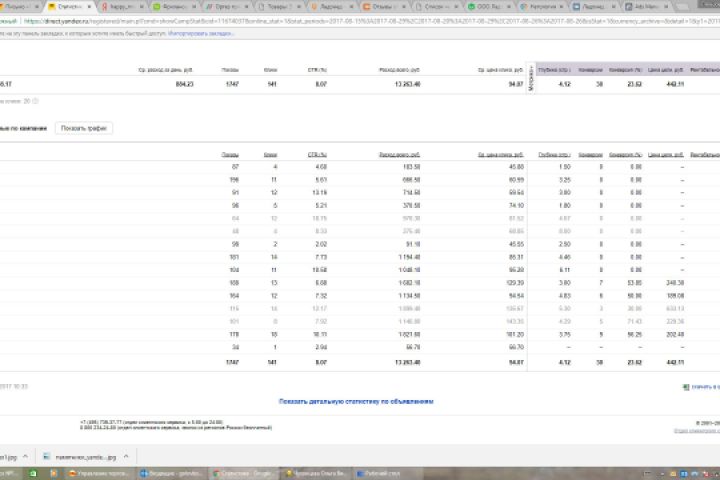Click the spend cell 1 821.60 in table
Screen dimensions: 720x480
(408, 334)
